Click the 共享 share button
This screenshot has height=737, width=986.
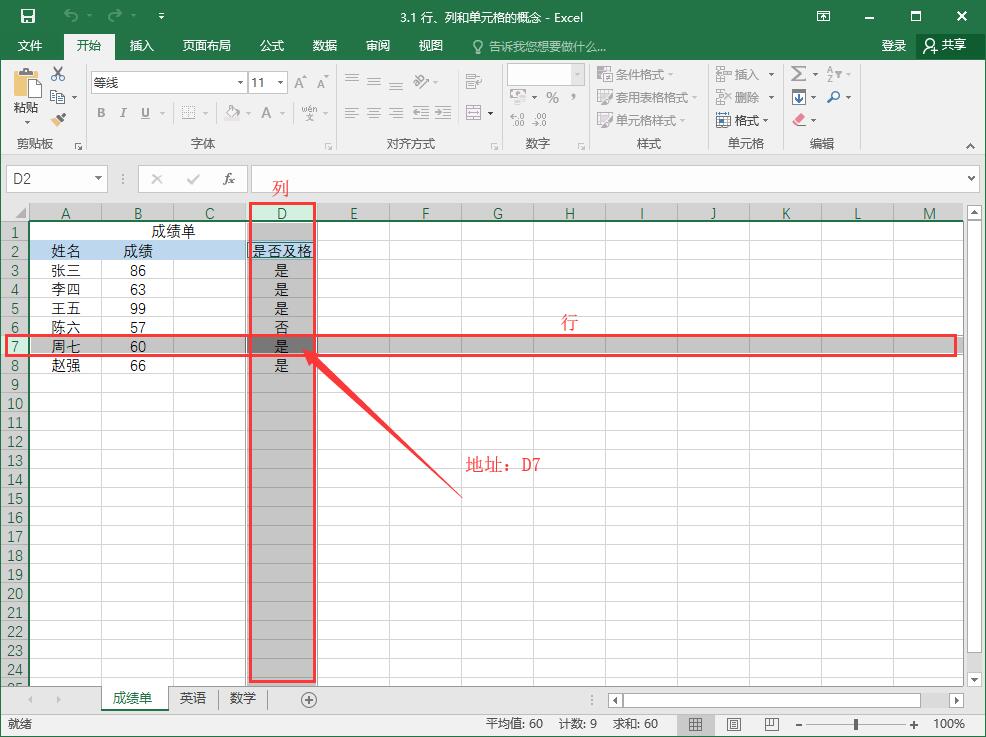point(944,46)
